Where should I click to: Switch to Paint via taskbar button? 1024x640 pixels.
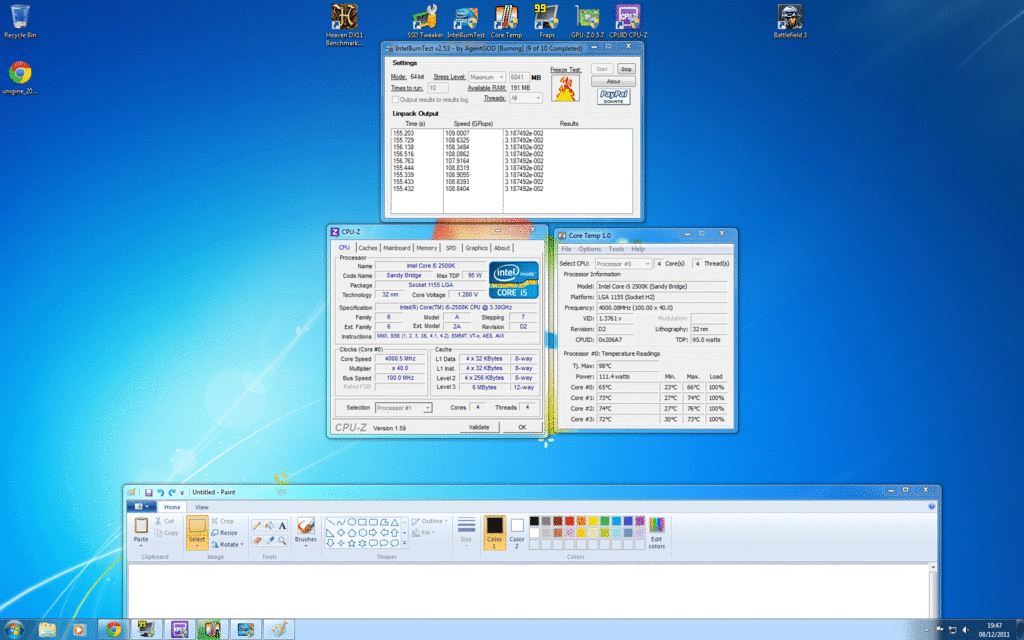279,630
